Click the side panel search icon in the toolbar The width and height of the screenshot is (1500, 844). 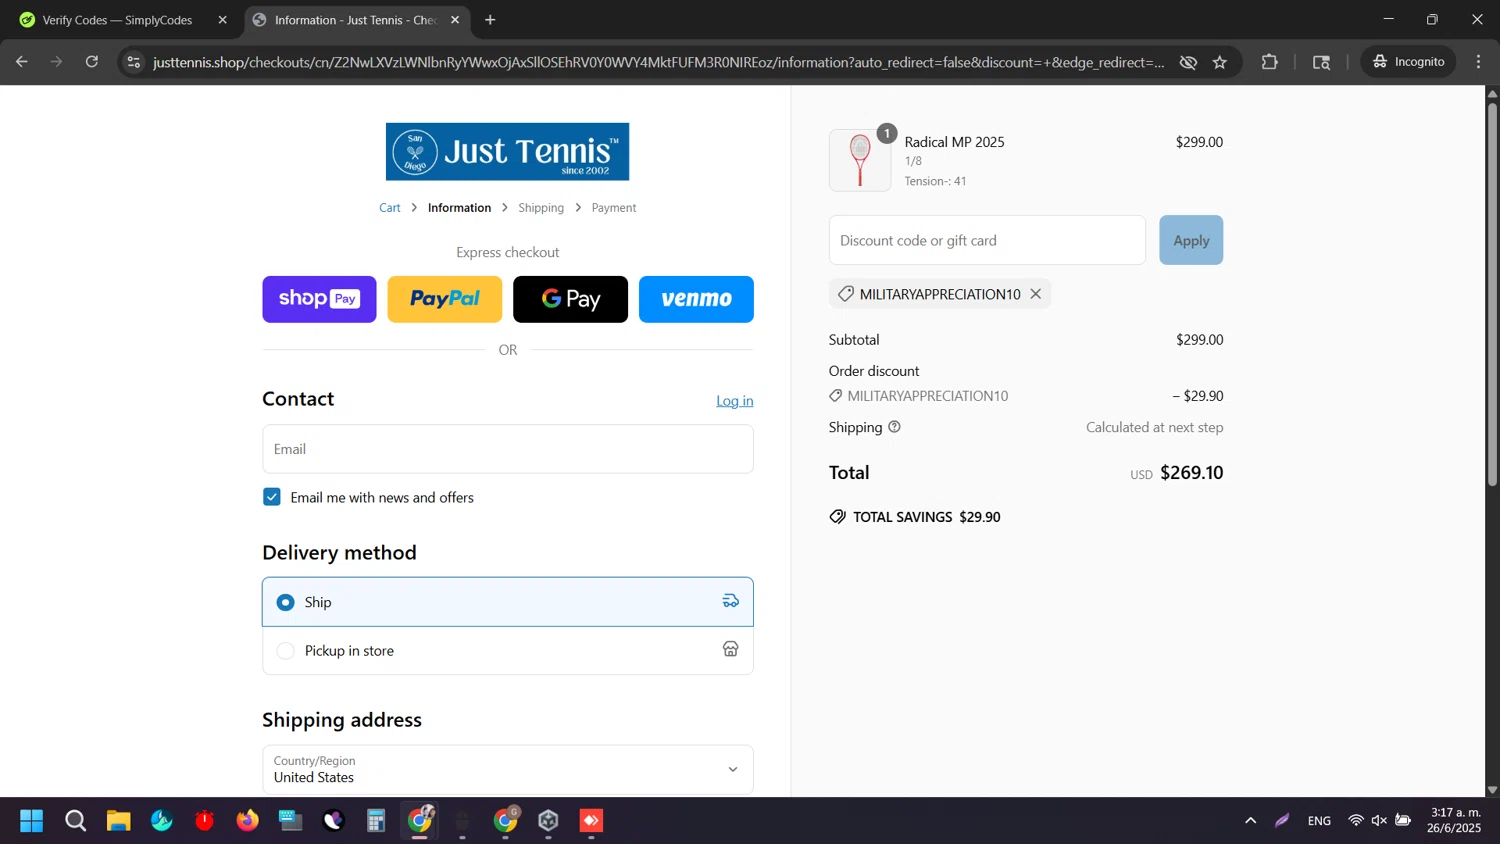[1322, 62]
